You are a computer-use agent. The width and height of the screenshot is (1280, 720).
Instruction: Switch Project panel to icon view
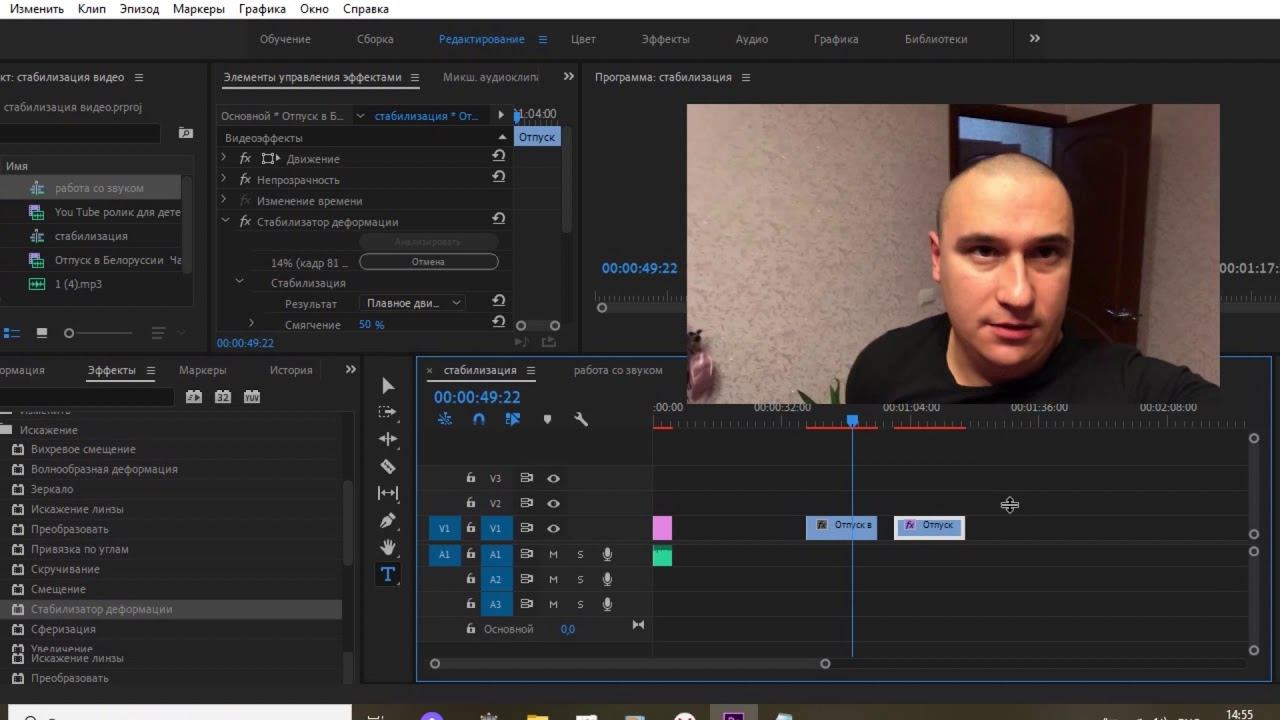pos(42,333)
